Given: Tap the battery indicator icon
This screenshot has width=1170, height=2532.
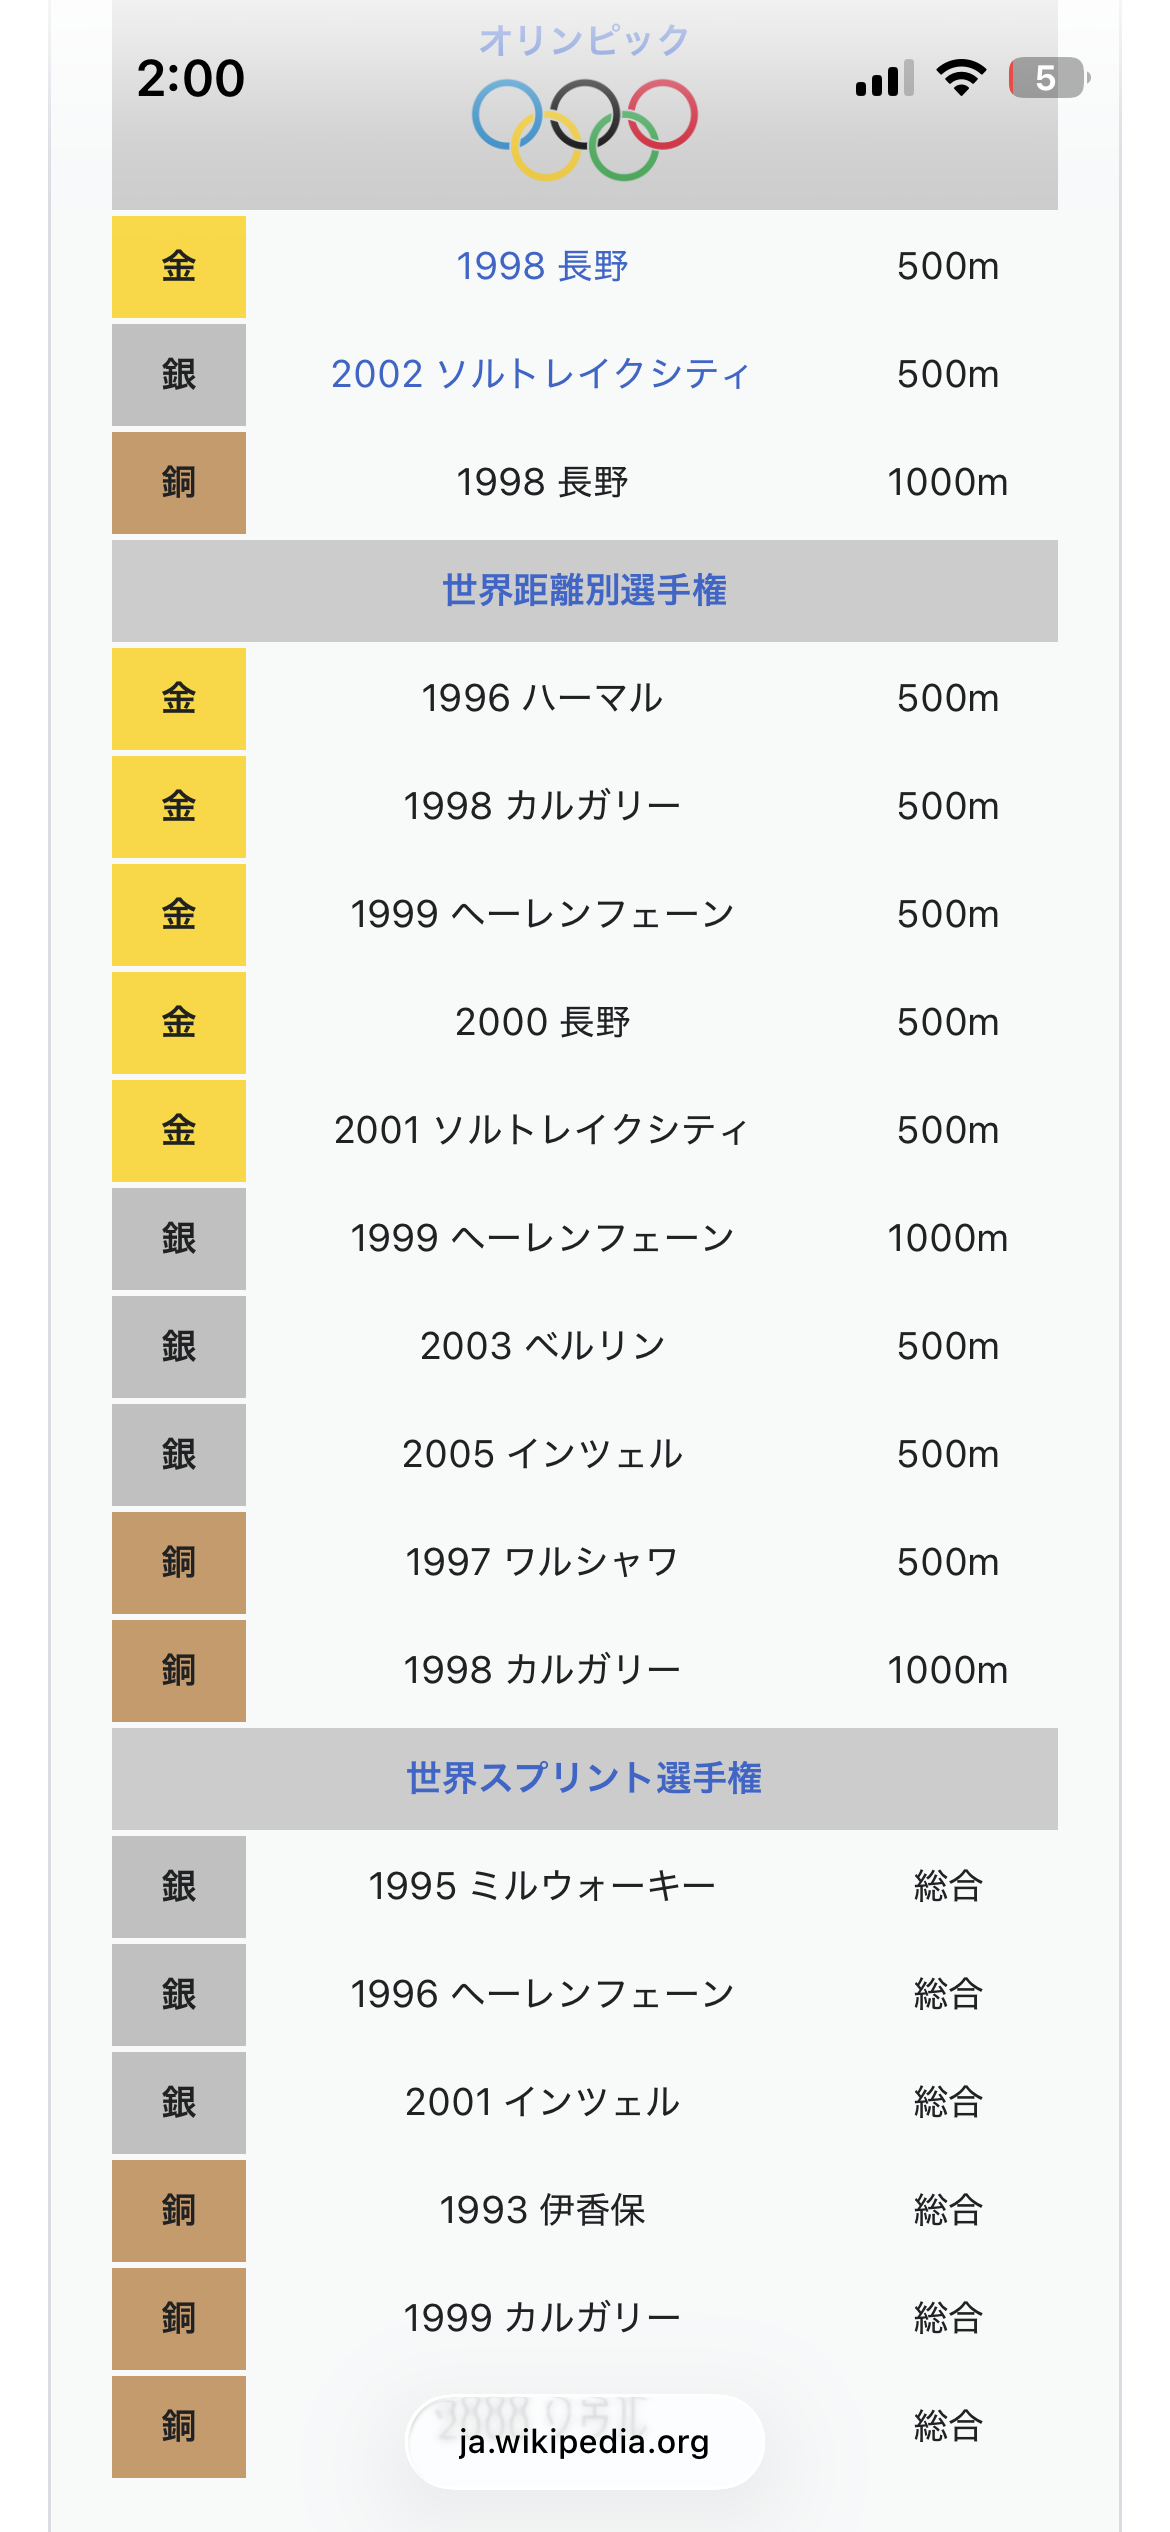Looking at the screenshot, I should click(x=1047, y=78).
